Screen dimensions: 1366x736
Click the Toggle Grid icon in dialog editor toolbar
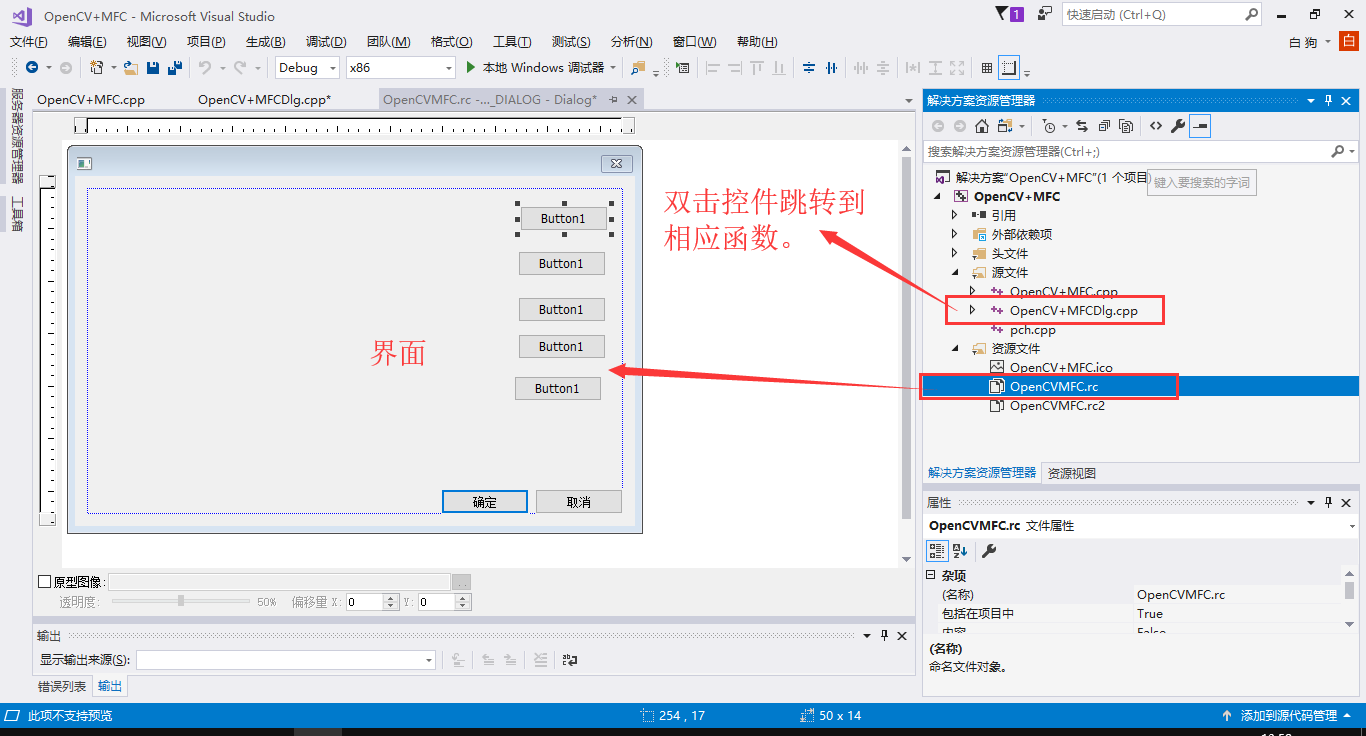tap(987, 67)
